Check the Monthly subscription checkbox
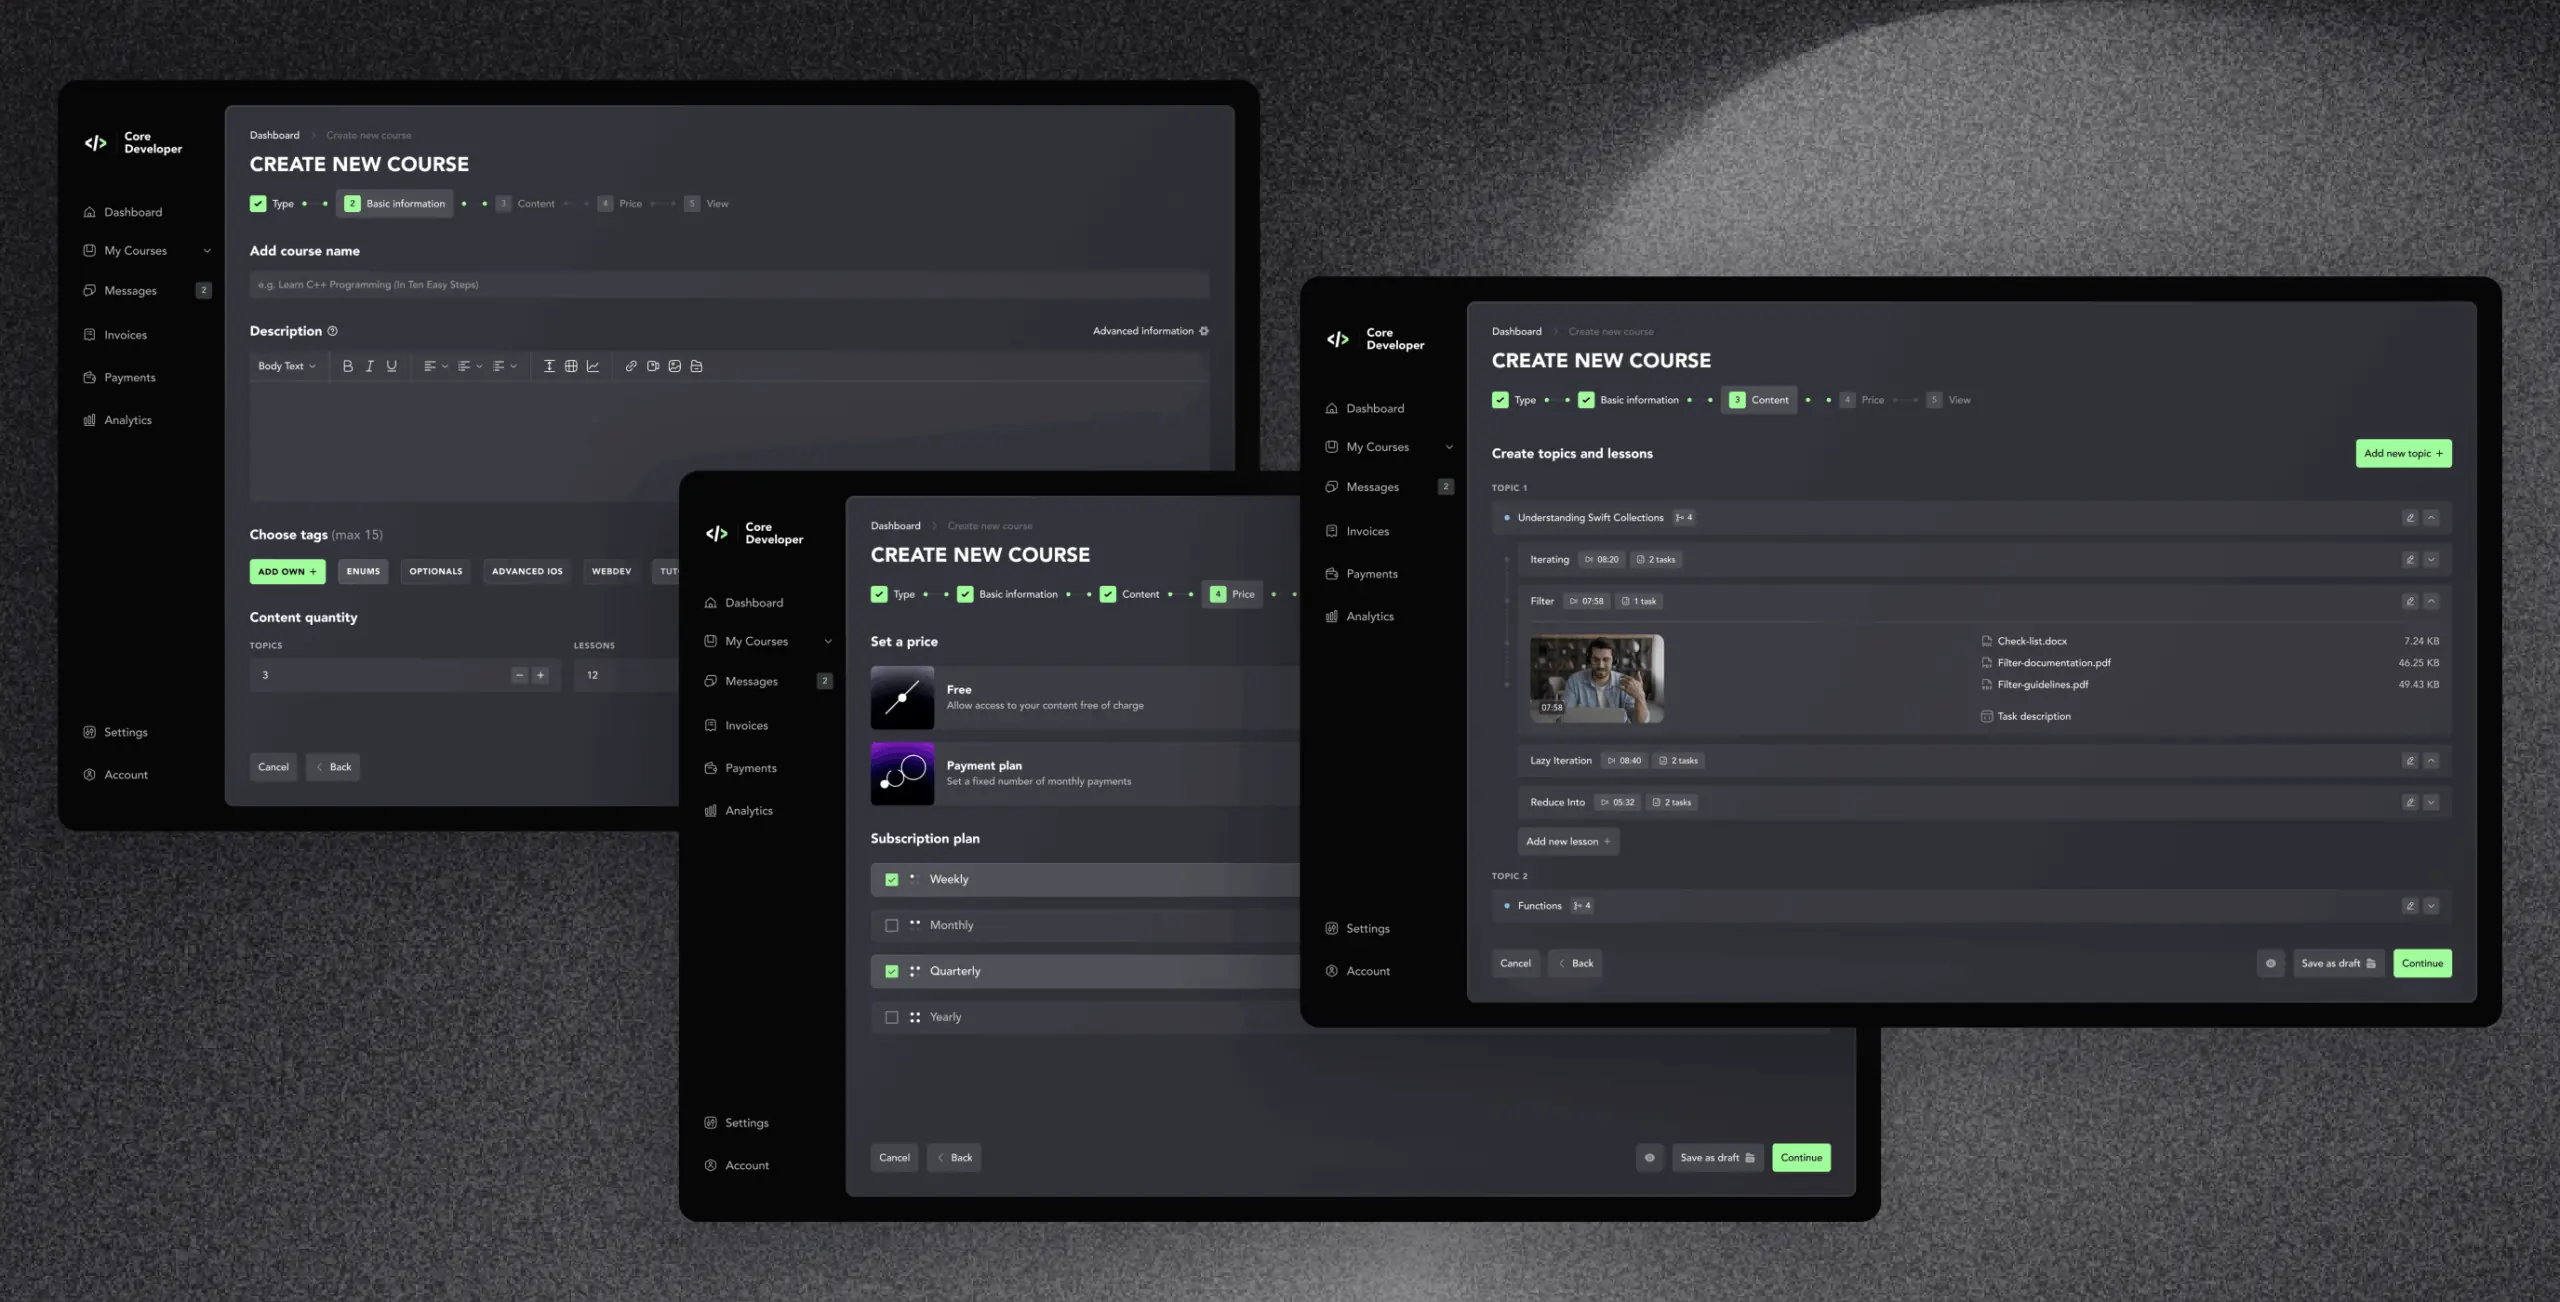 (891, 926)
